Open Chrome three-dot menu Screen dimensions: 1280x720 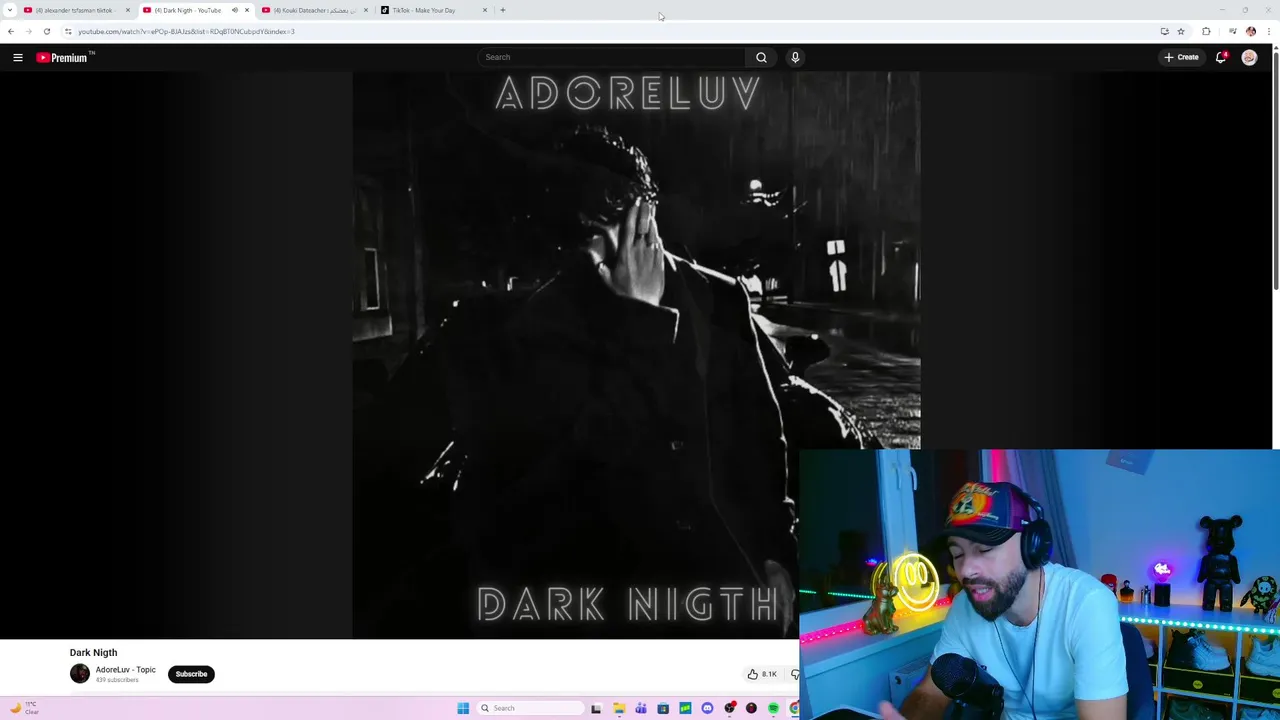pos(1268,31)
